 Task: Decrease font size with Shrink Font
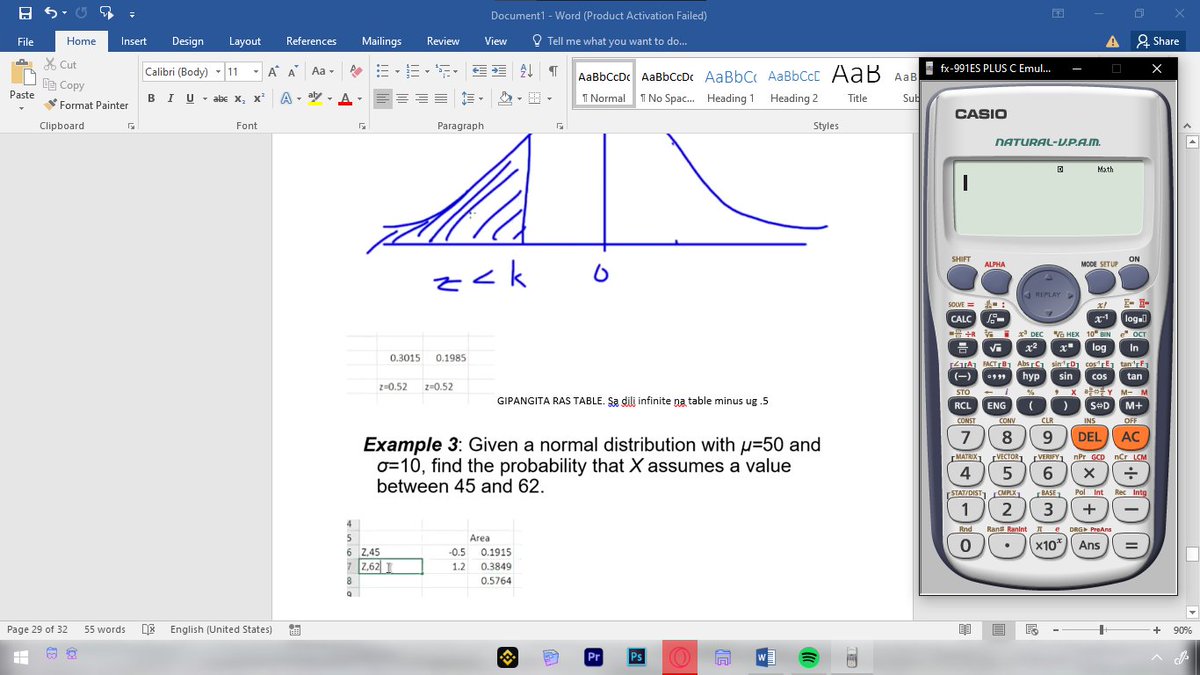pos(292,71)
